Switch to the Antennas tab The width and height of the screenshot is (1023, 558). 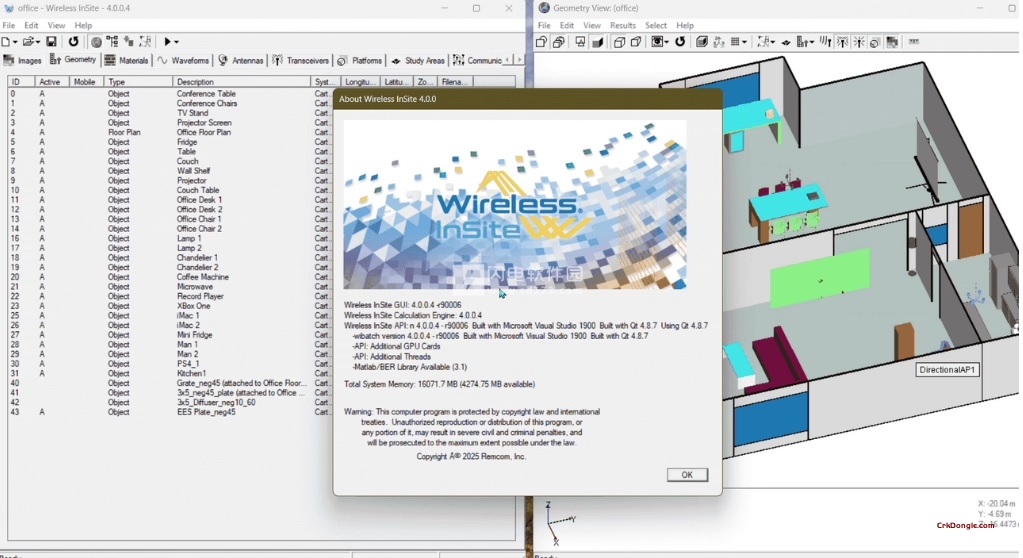pos(241,60)
